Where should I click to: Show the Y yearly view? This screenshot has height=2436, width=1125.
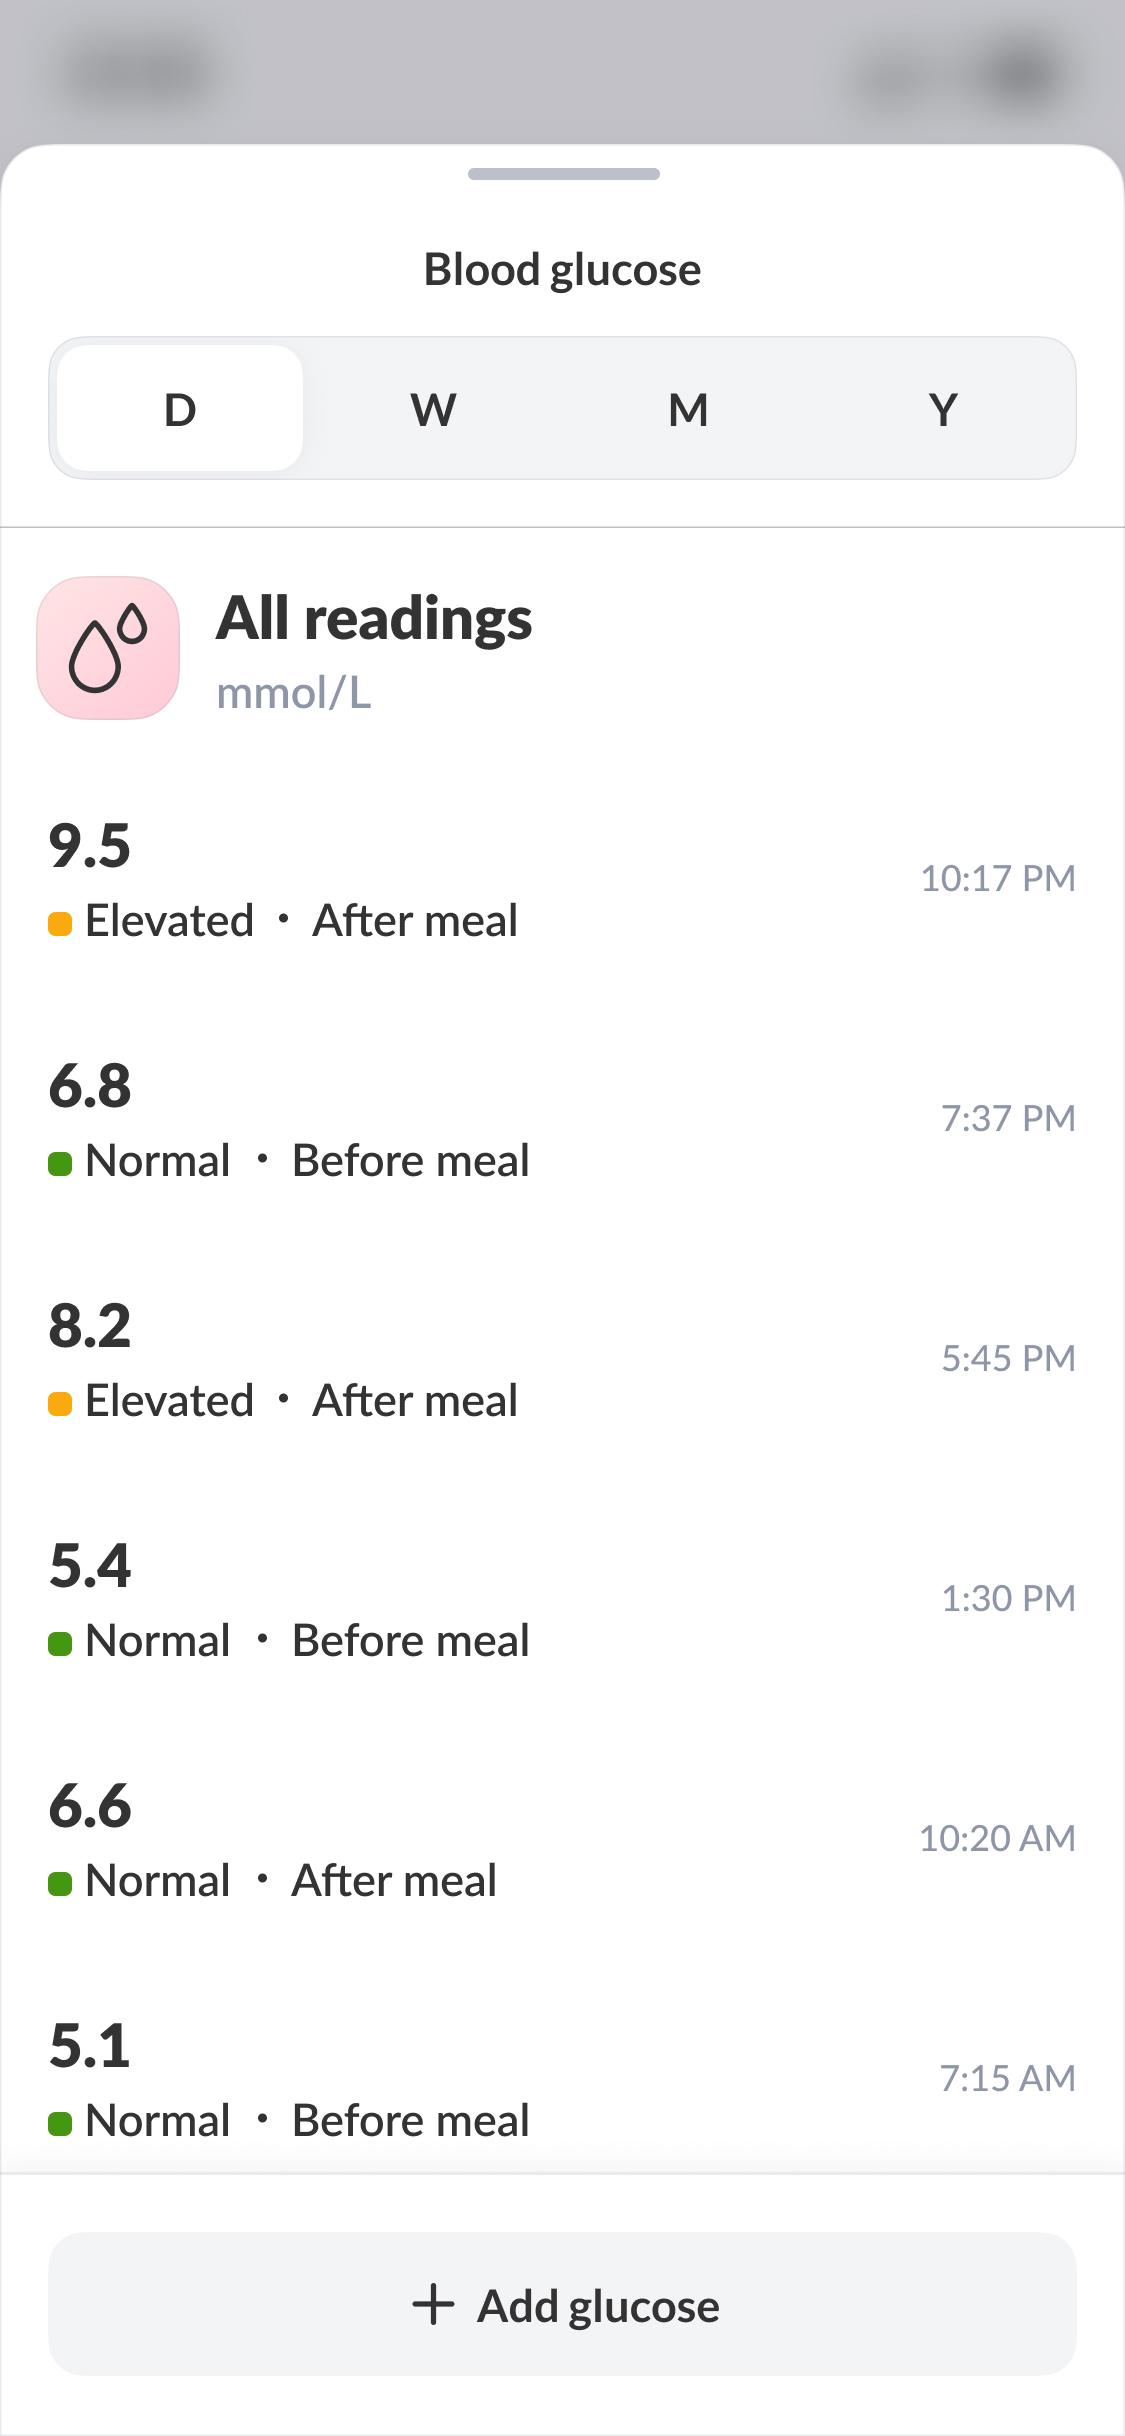pos(943,409)
